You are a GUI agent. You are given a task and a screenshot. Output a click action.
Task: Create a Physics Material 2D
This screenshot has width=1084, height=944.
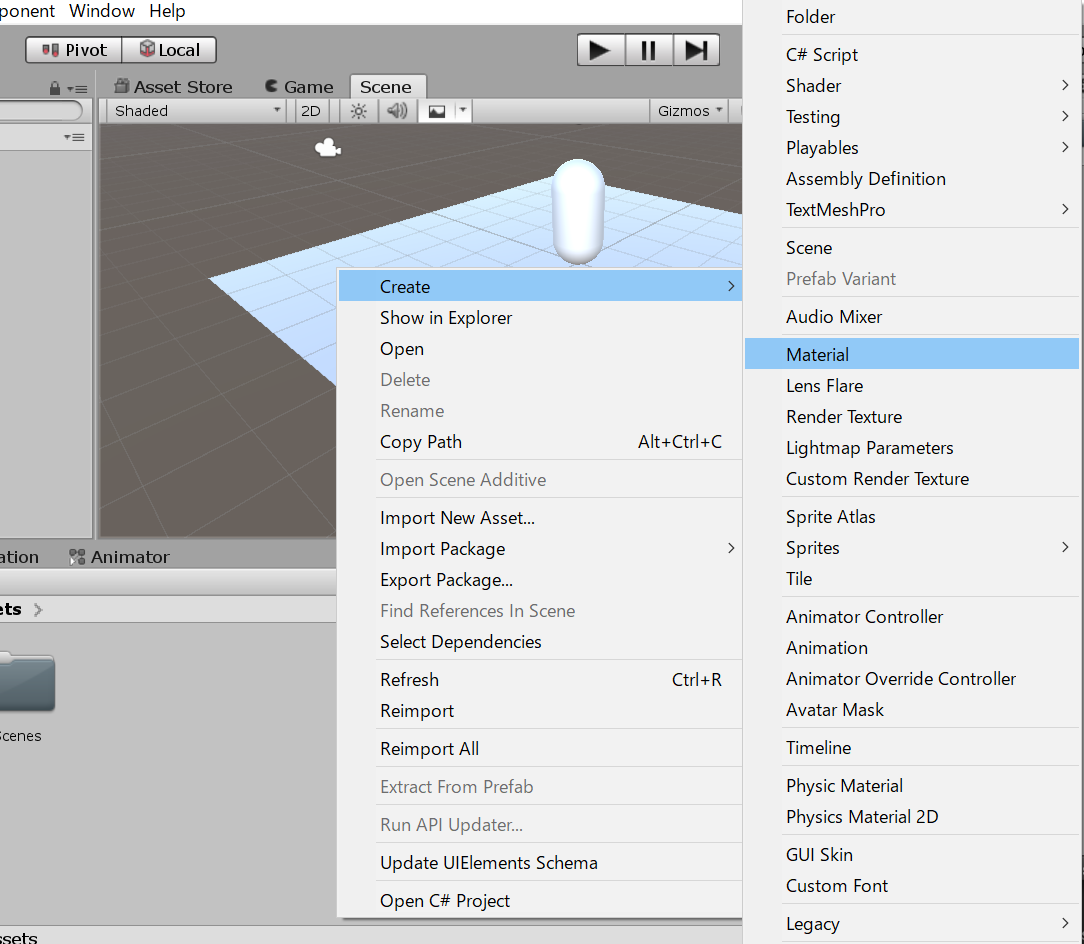[x=912, y=816]
